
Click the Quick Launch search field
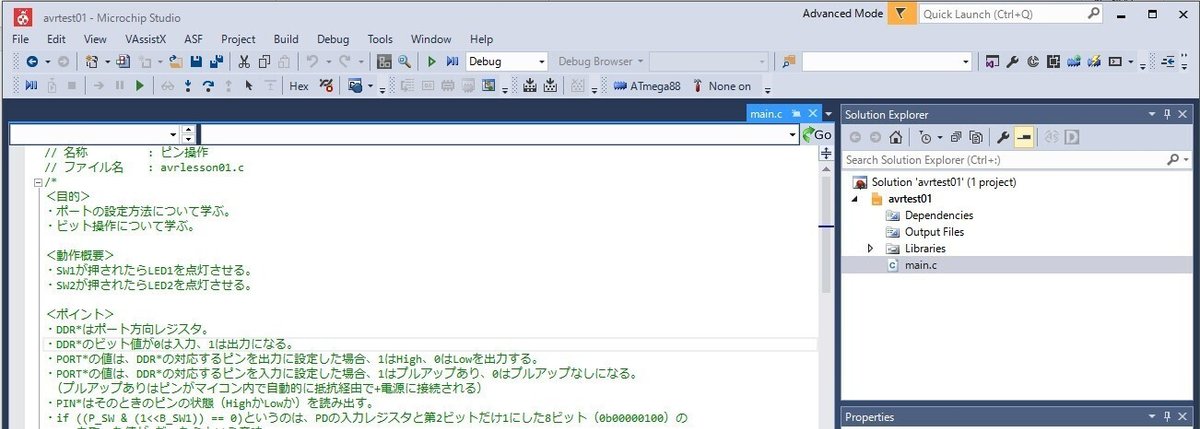pyautogui.click(x=1011, y=14)
